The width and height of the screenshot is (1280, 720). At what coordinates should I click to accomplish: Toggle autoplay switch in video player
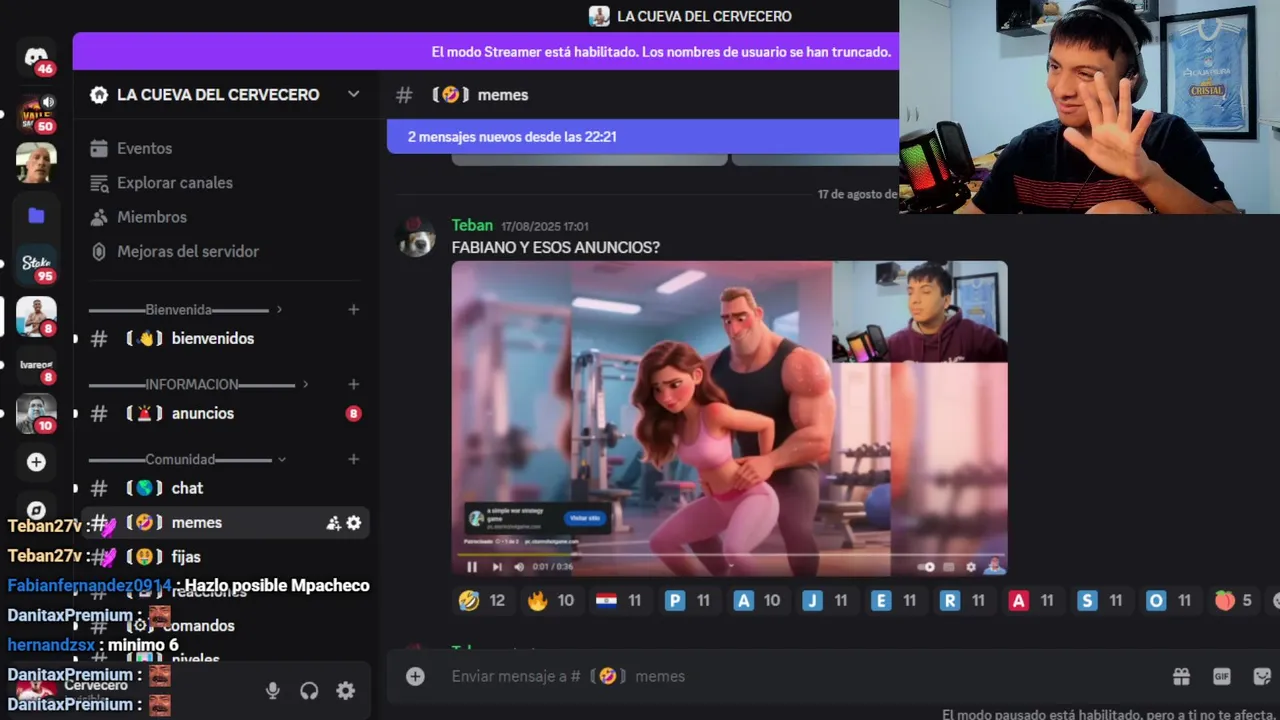click(926, 567)
